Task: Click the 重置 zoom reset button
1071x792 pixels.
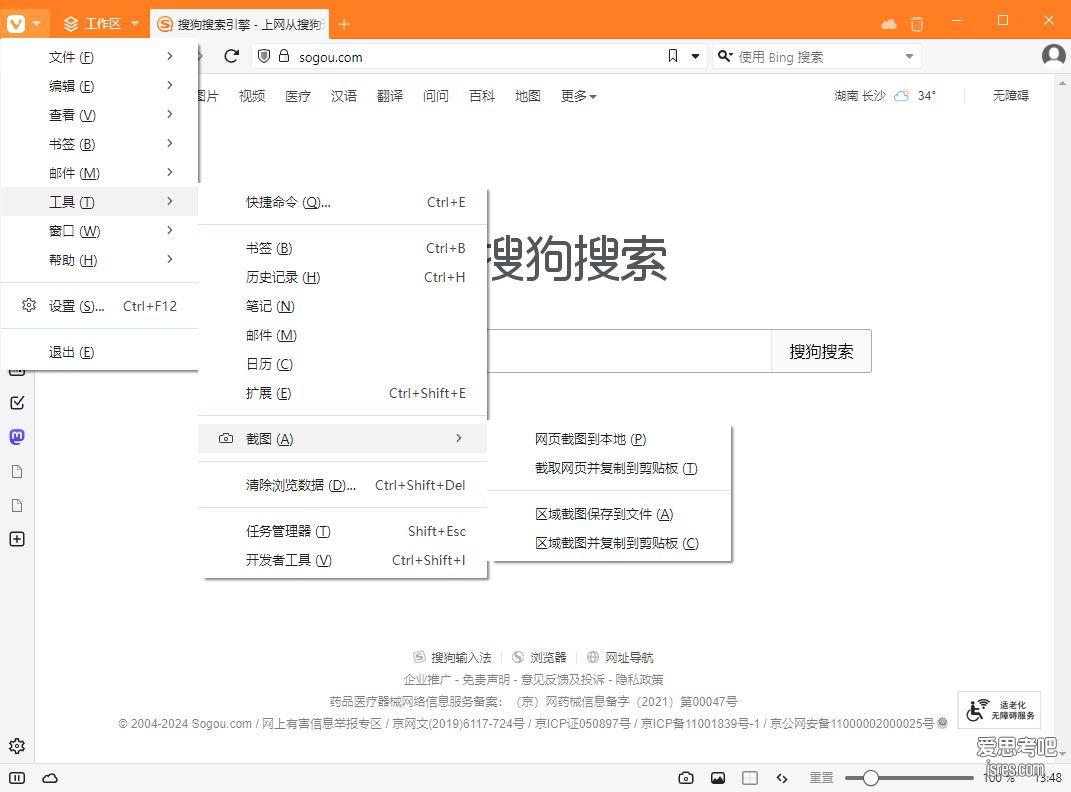Action: [x=821, y=778]
